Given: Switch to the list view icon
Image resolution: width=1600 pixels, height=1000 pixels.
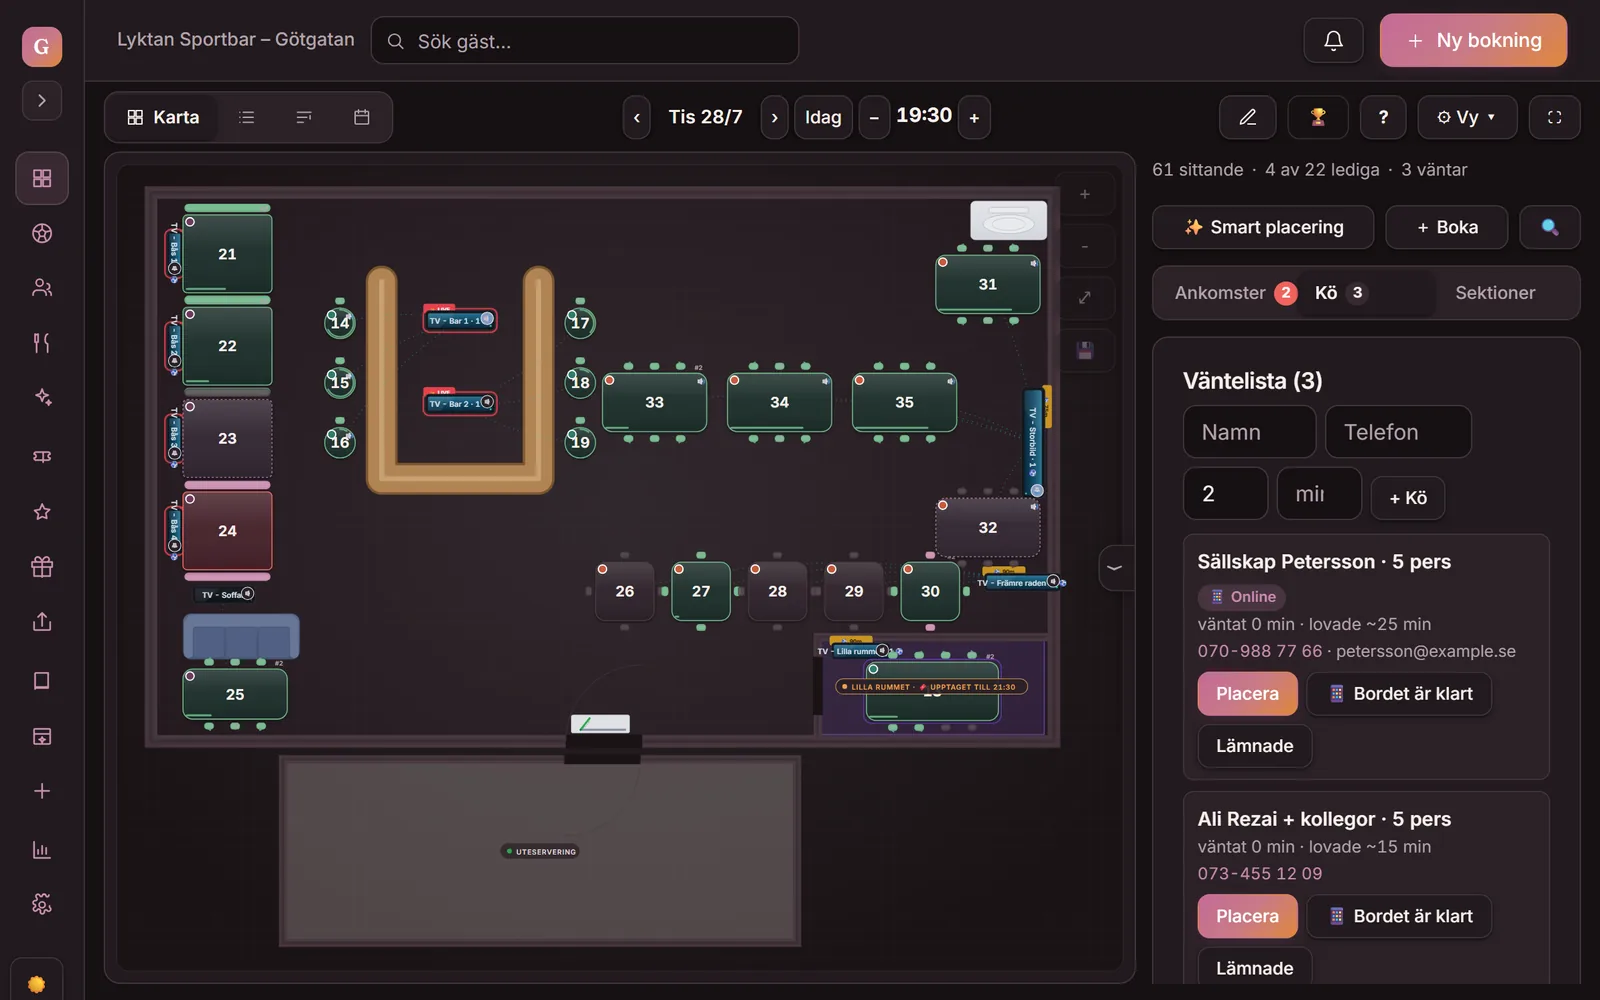Looking at the screenshot, I should tap(247, 117).
